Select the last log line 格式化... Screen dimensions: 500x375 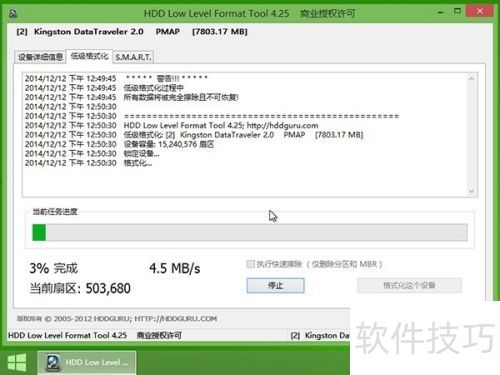coord(88,163)
